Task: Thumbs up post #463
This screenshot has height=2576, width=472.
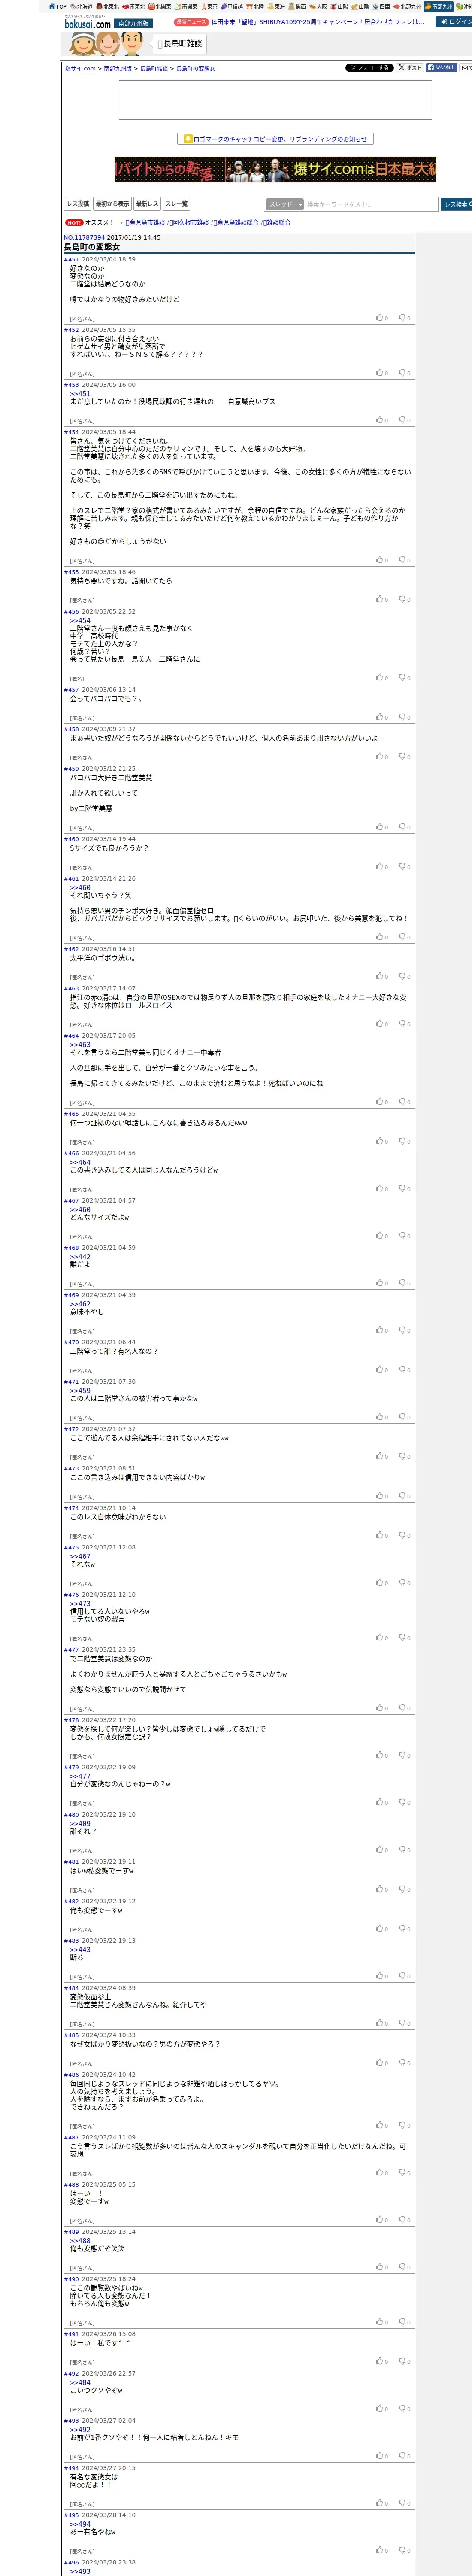Action: 380,1024
